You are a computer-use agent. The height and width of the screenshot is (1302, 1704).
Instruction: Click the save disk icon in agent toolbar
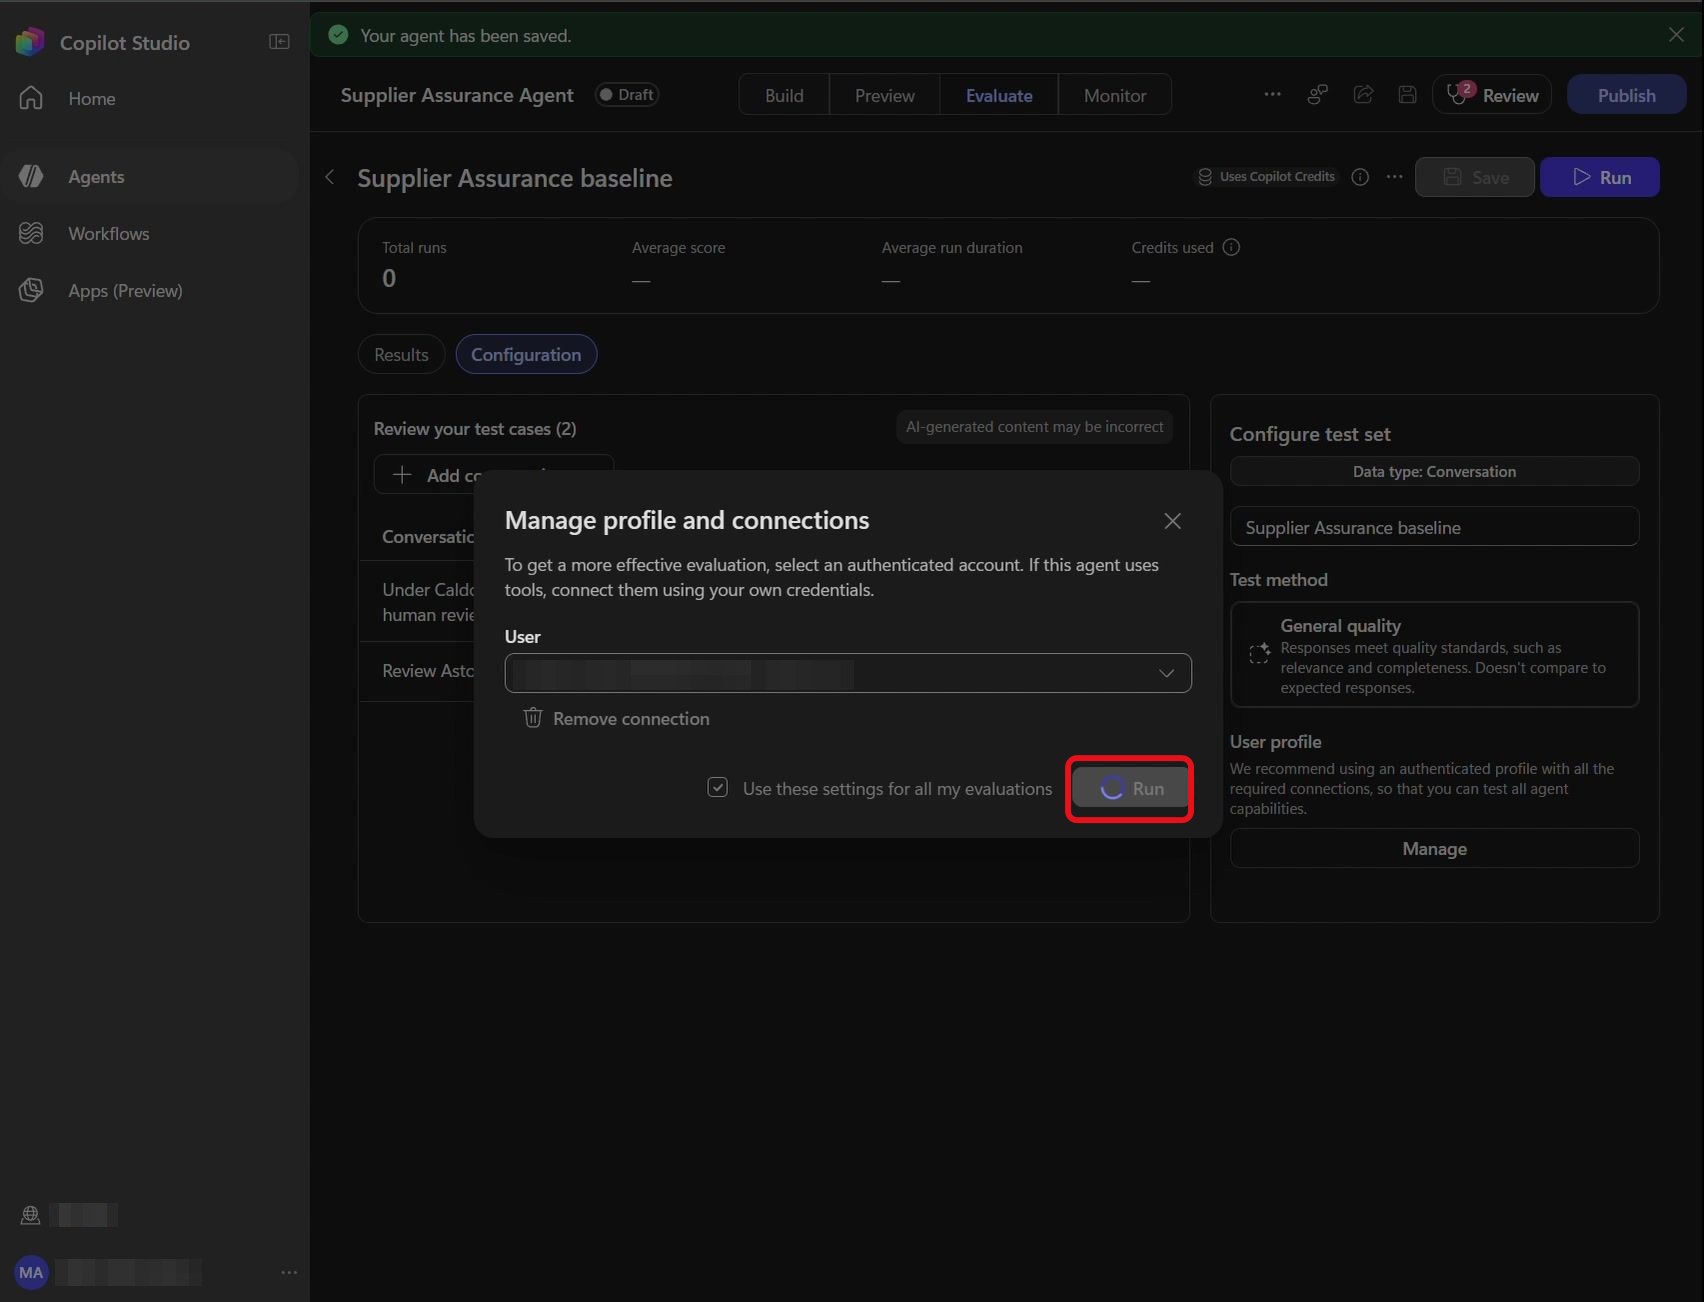(x=1407, y=95)
